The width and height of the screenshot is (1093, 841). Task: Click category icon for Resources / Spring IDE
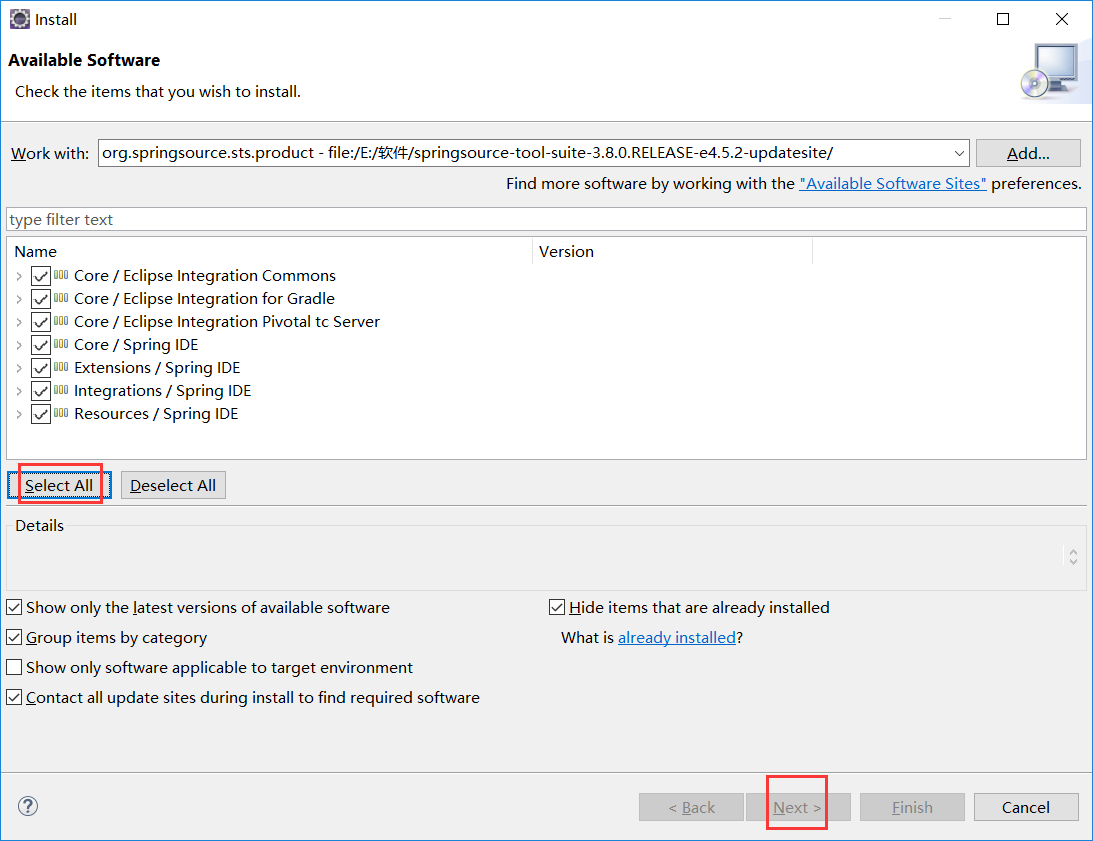pos(61,413)
